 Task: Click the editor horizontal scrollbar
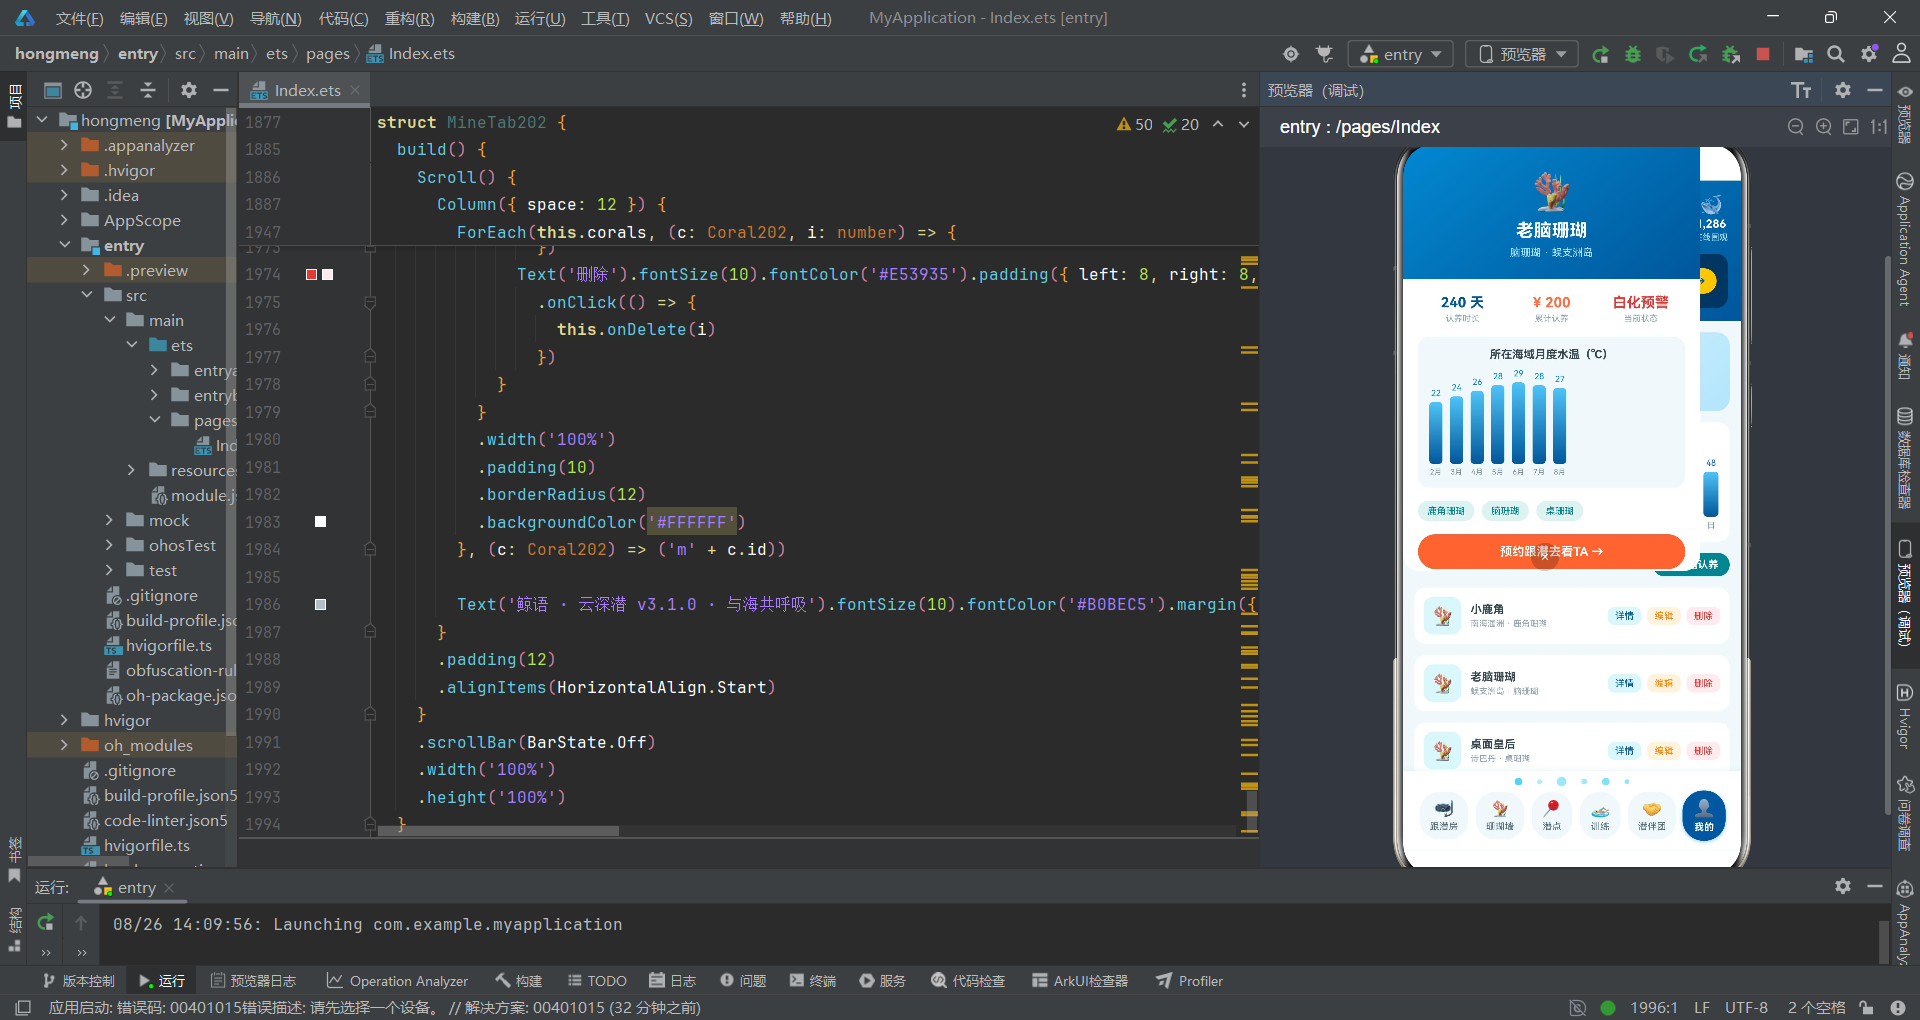498,831
